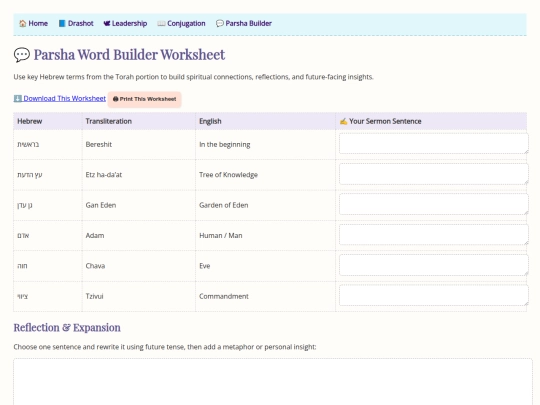
Task: Go to the Drashot page
Action: 76,23
